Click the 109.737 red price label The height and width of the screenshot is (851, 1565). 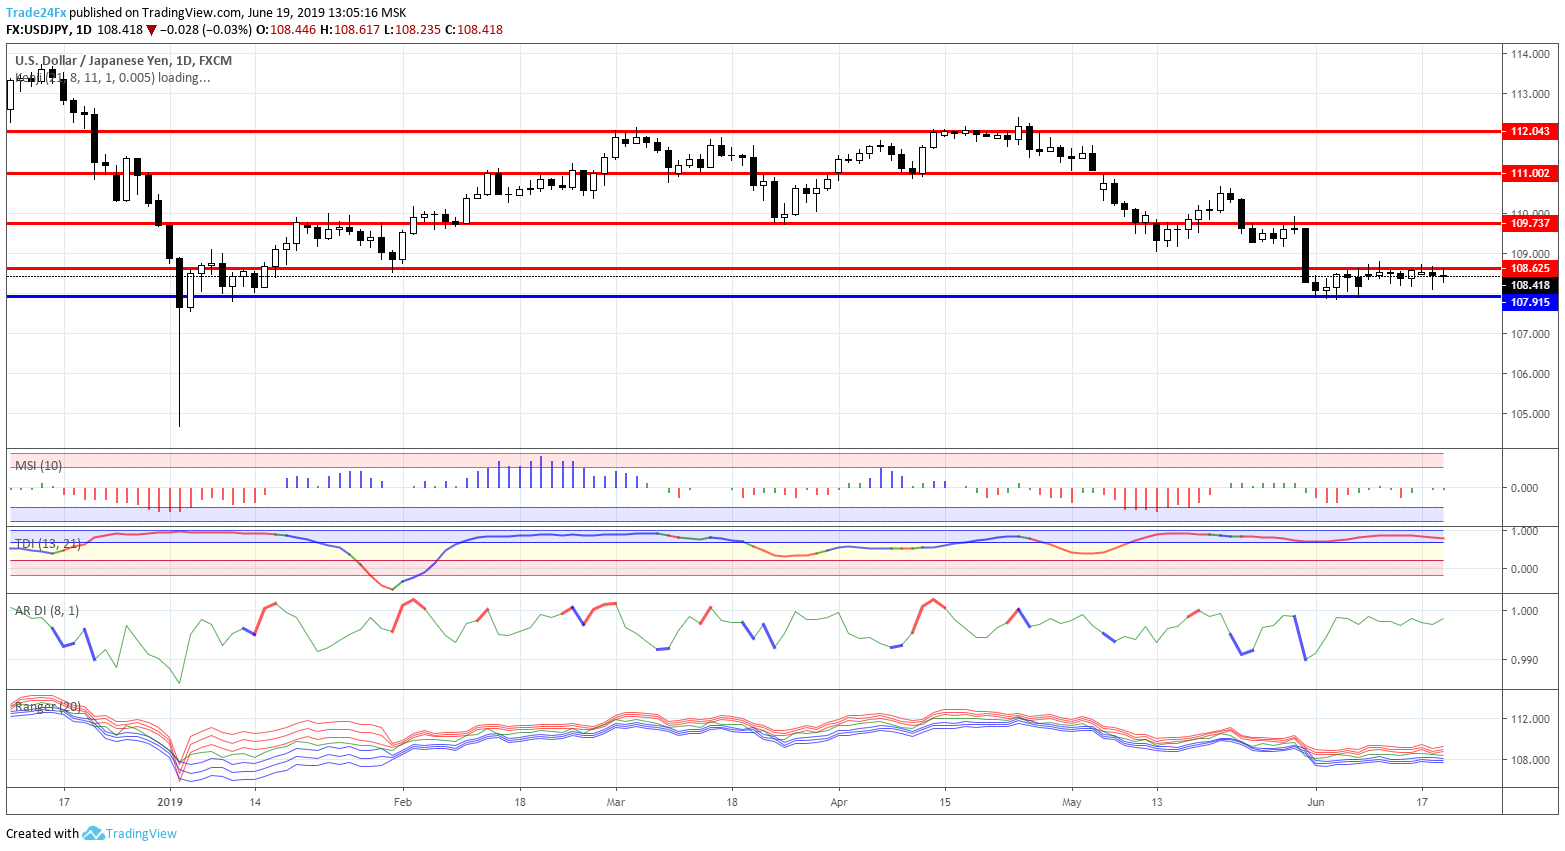pyautogui.click(x=1530, y=223)
